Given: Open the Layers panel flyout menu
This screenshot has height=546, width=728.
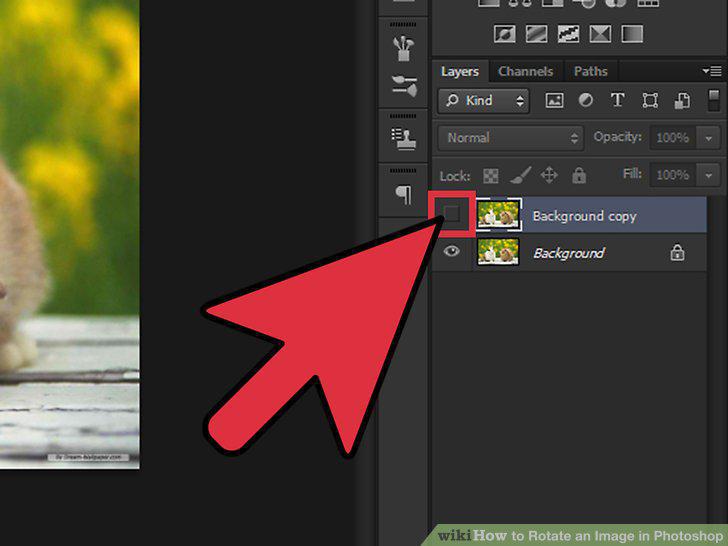Looking at the screenshot, I should pyautogui.click(x=712, y=71).
